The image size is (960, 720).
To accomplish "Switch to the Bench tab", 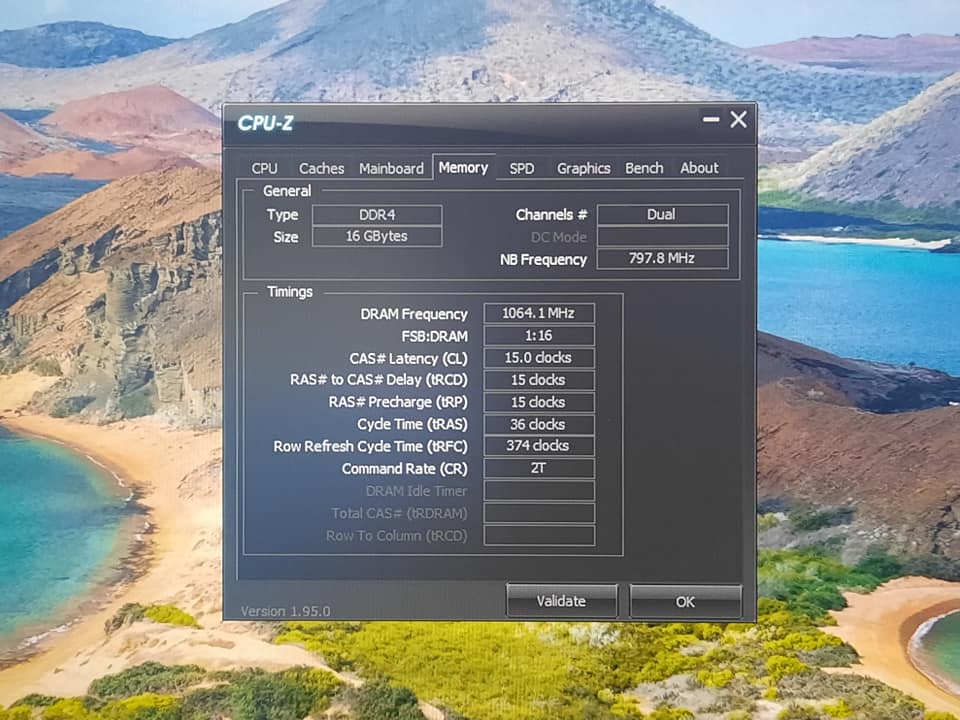I will [644, 168].
